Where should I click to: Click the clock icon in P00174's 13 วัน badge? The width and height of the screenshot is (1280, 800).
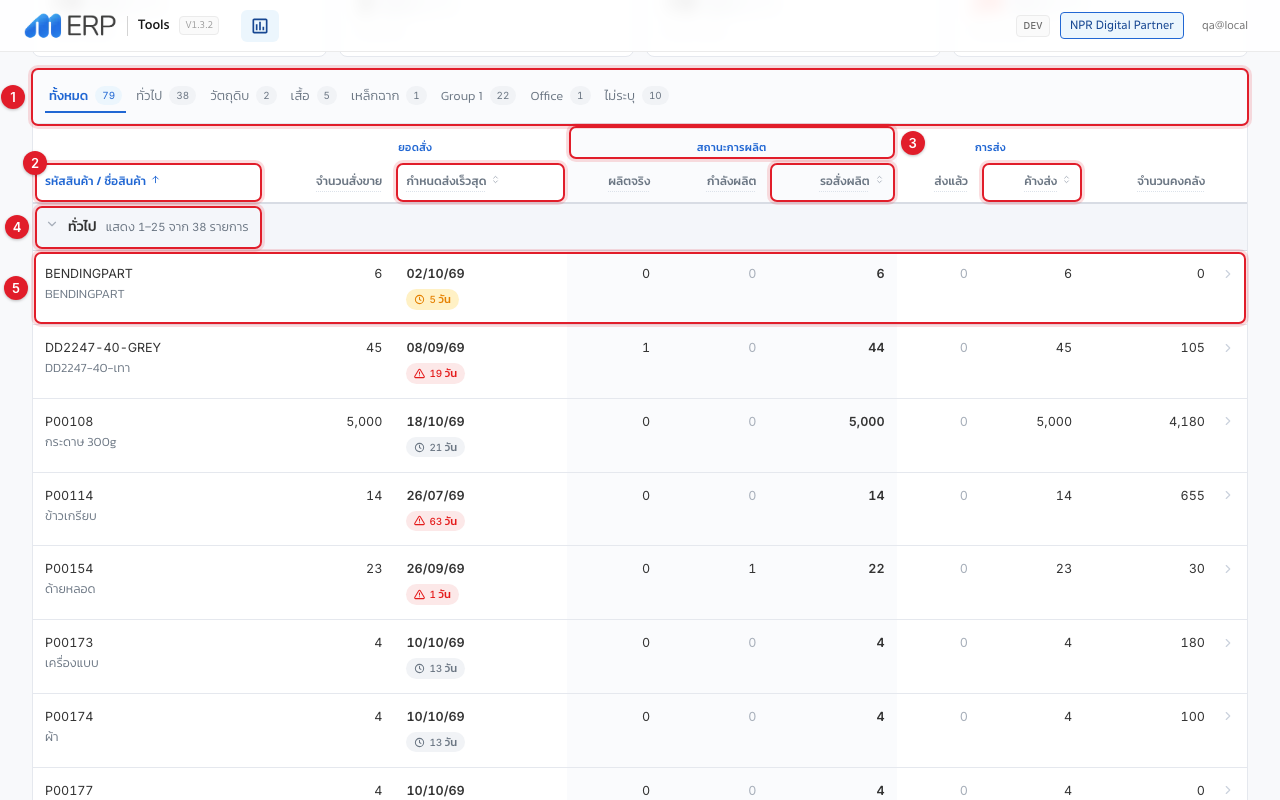click(x=421, y=742)
